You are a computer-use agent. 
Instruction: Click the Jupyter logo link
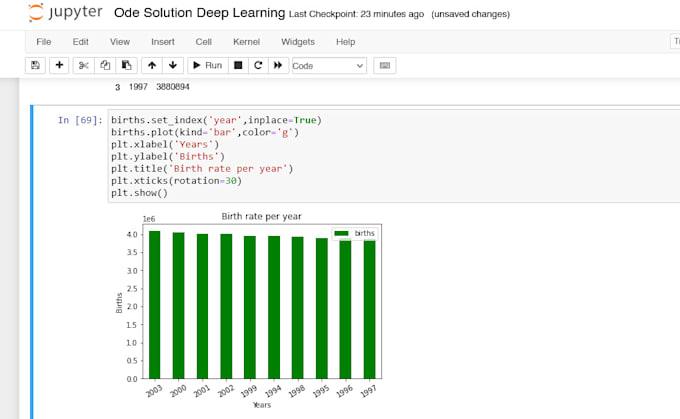64,15
